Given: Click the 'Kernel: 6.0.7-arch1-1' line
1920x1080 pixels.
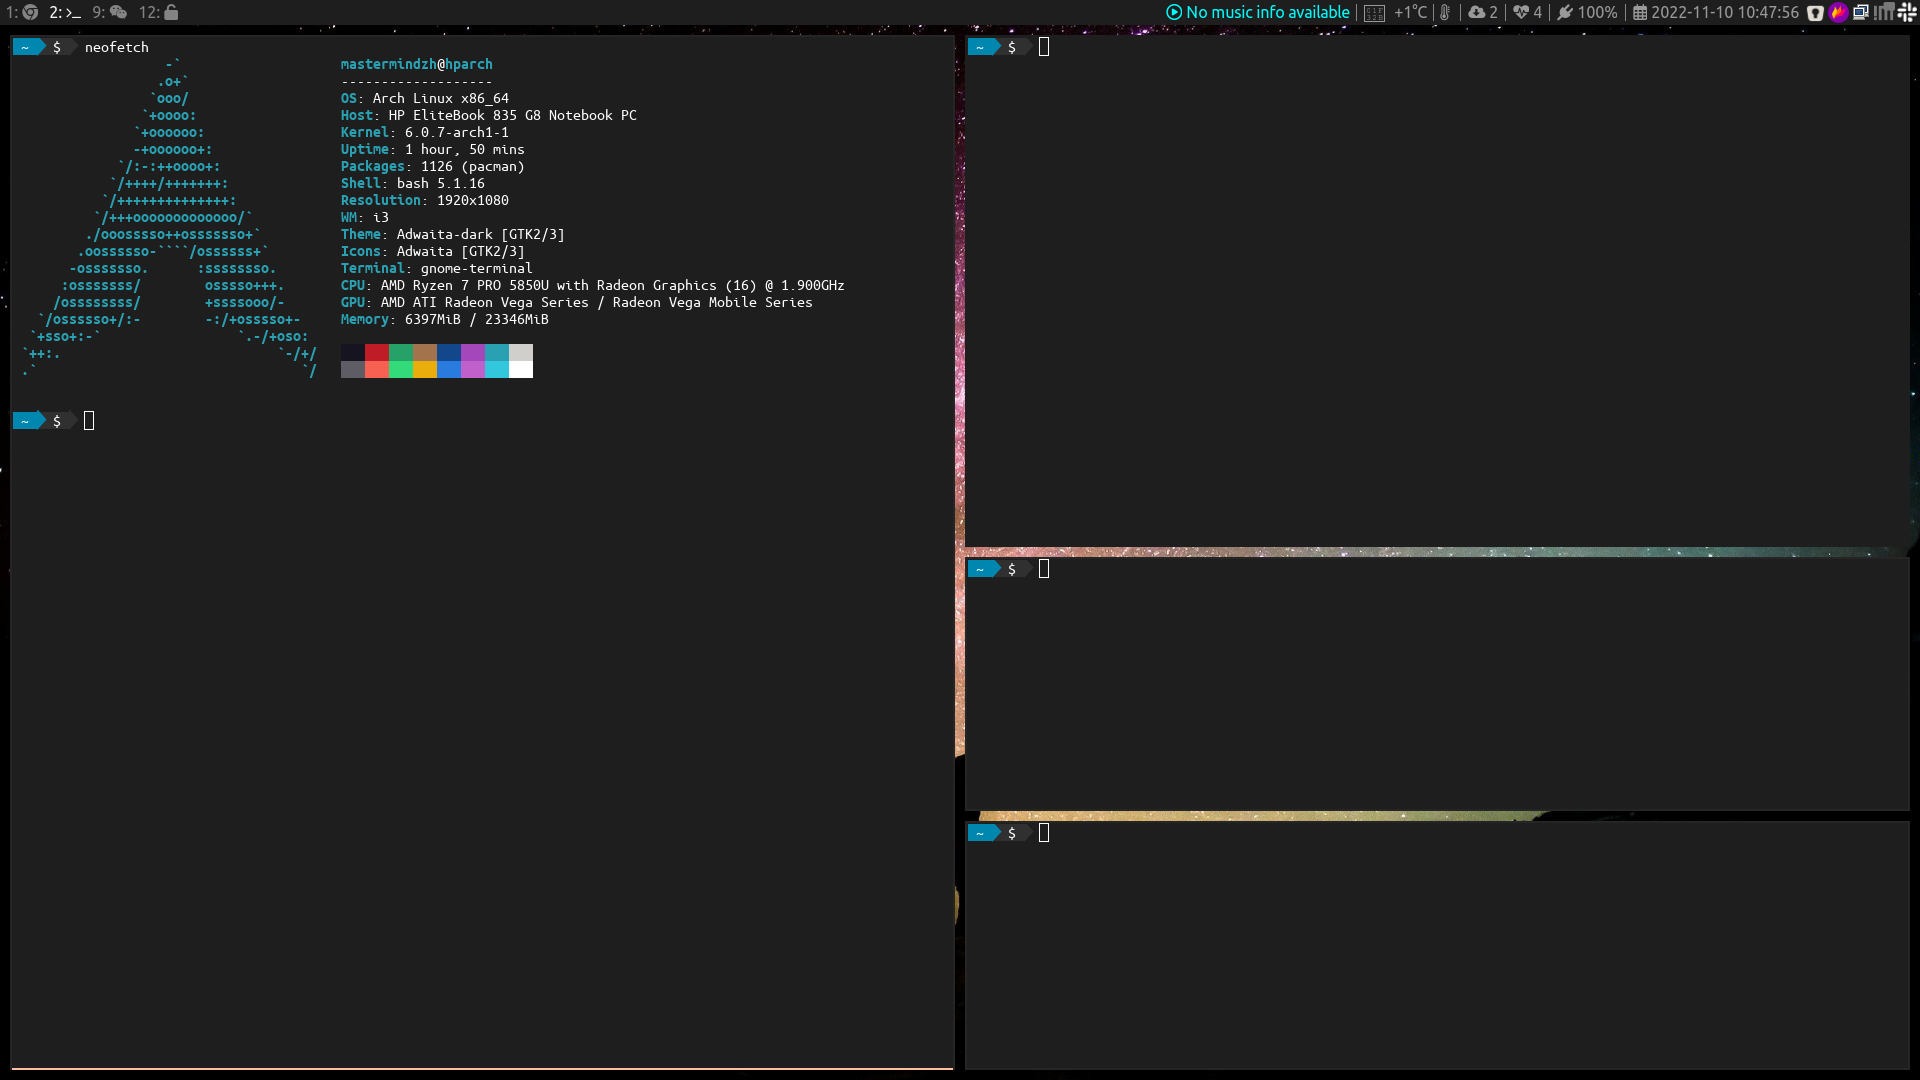Looking at the screenshot, I should click(424, 132).
